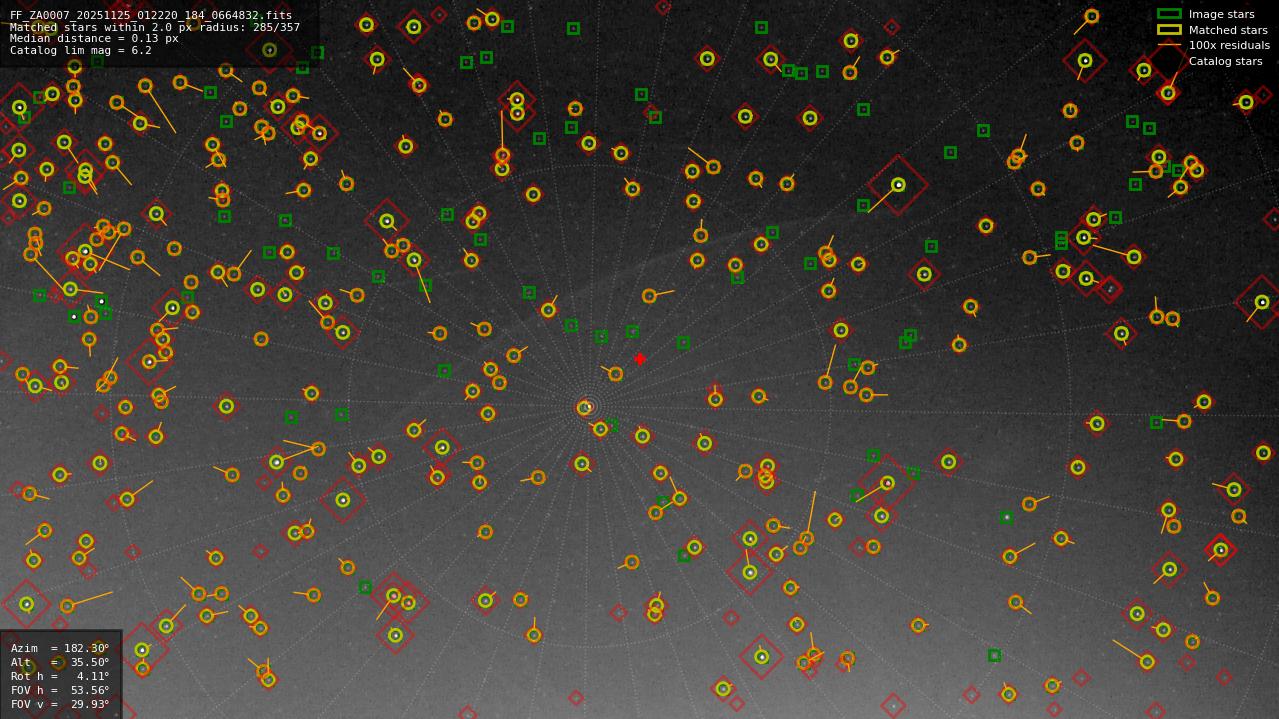Click the 'Rot h = 4.11°' readout

coord(60,676)
